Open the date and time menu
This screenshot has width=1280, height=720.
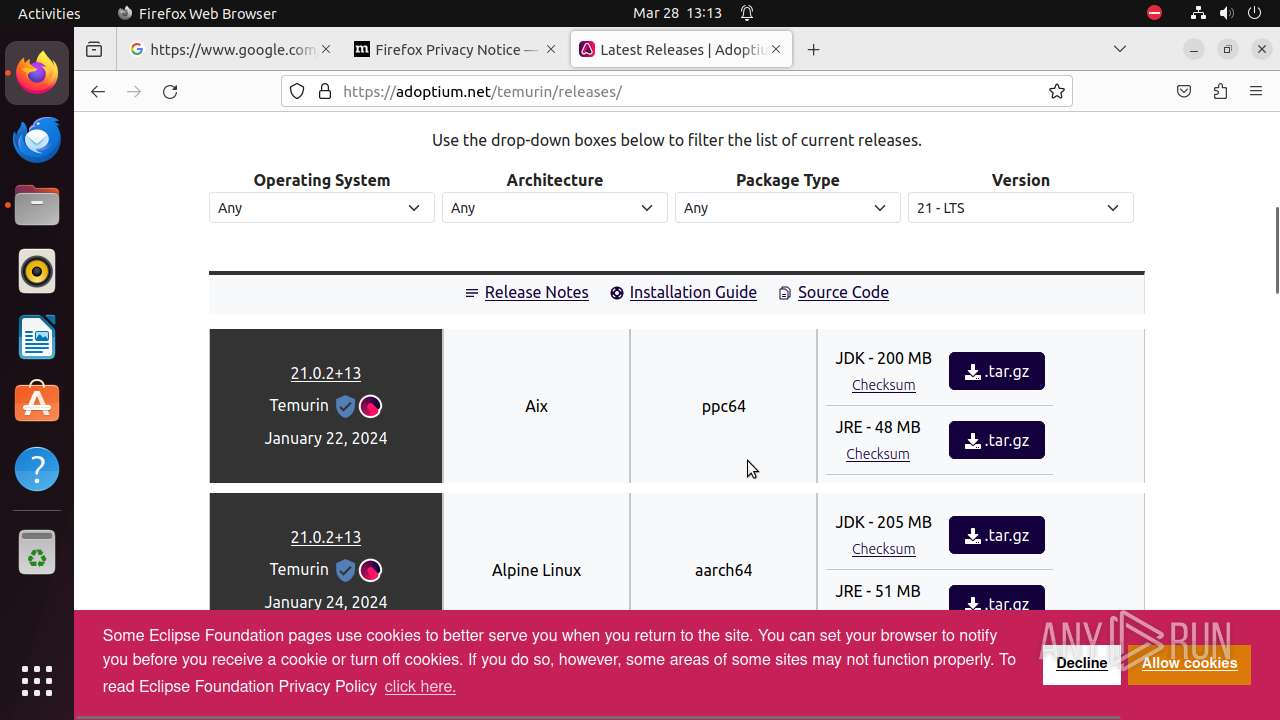pos(677,13)
